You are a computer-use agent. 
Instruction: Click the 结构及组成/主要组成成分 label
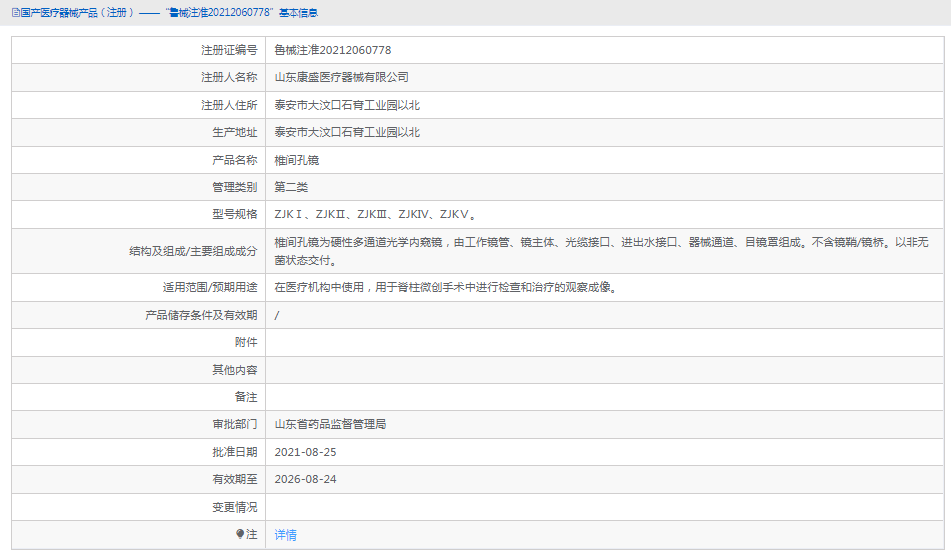193,251
